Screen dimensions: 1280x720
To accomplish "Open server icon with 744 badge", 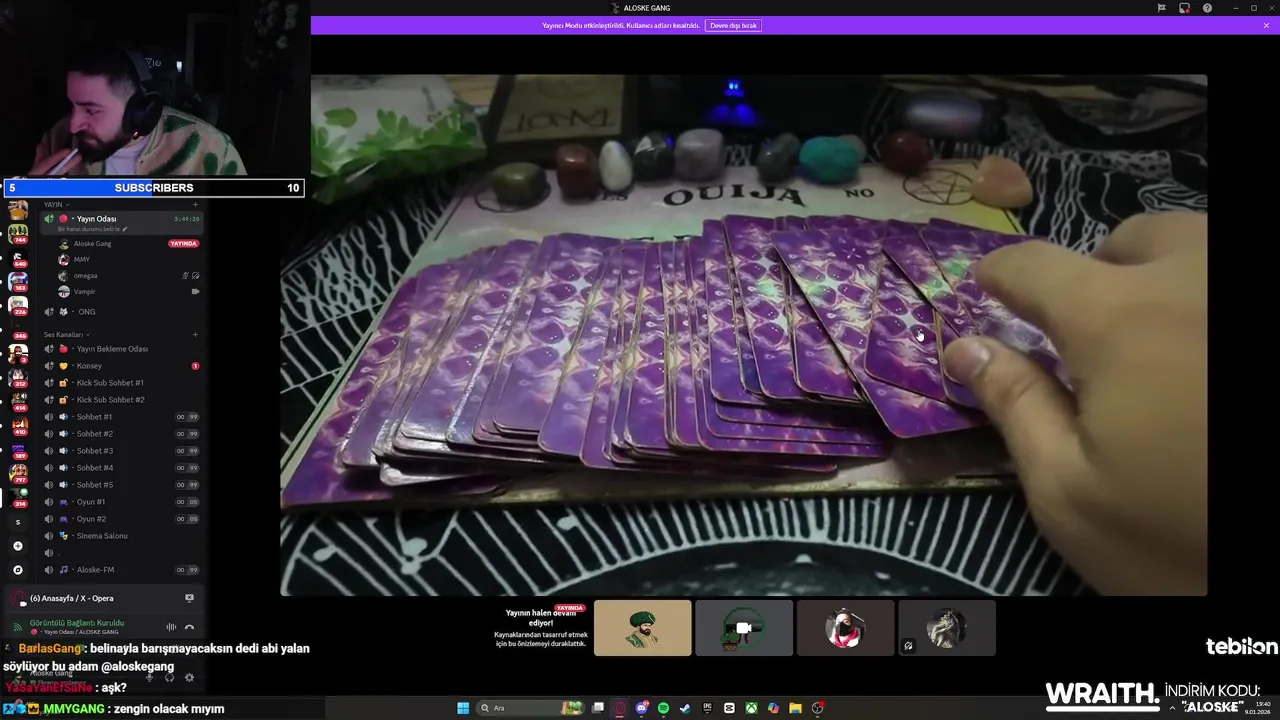I will click(18, 234).
